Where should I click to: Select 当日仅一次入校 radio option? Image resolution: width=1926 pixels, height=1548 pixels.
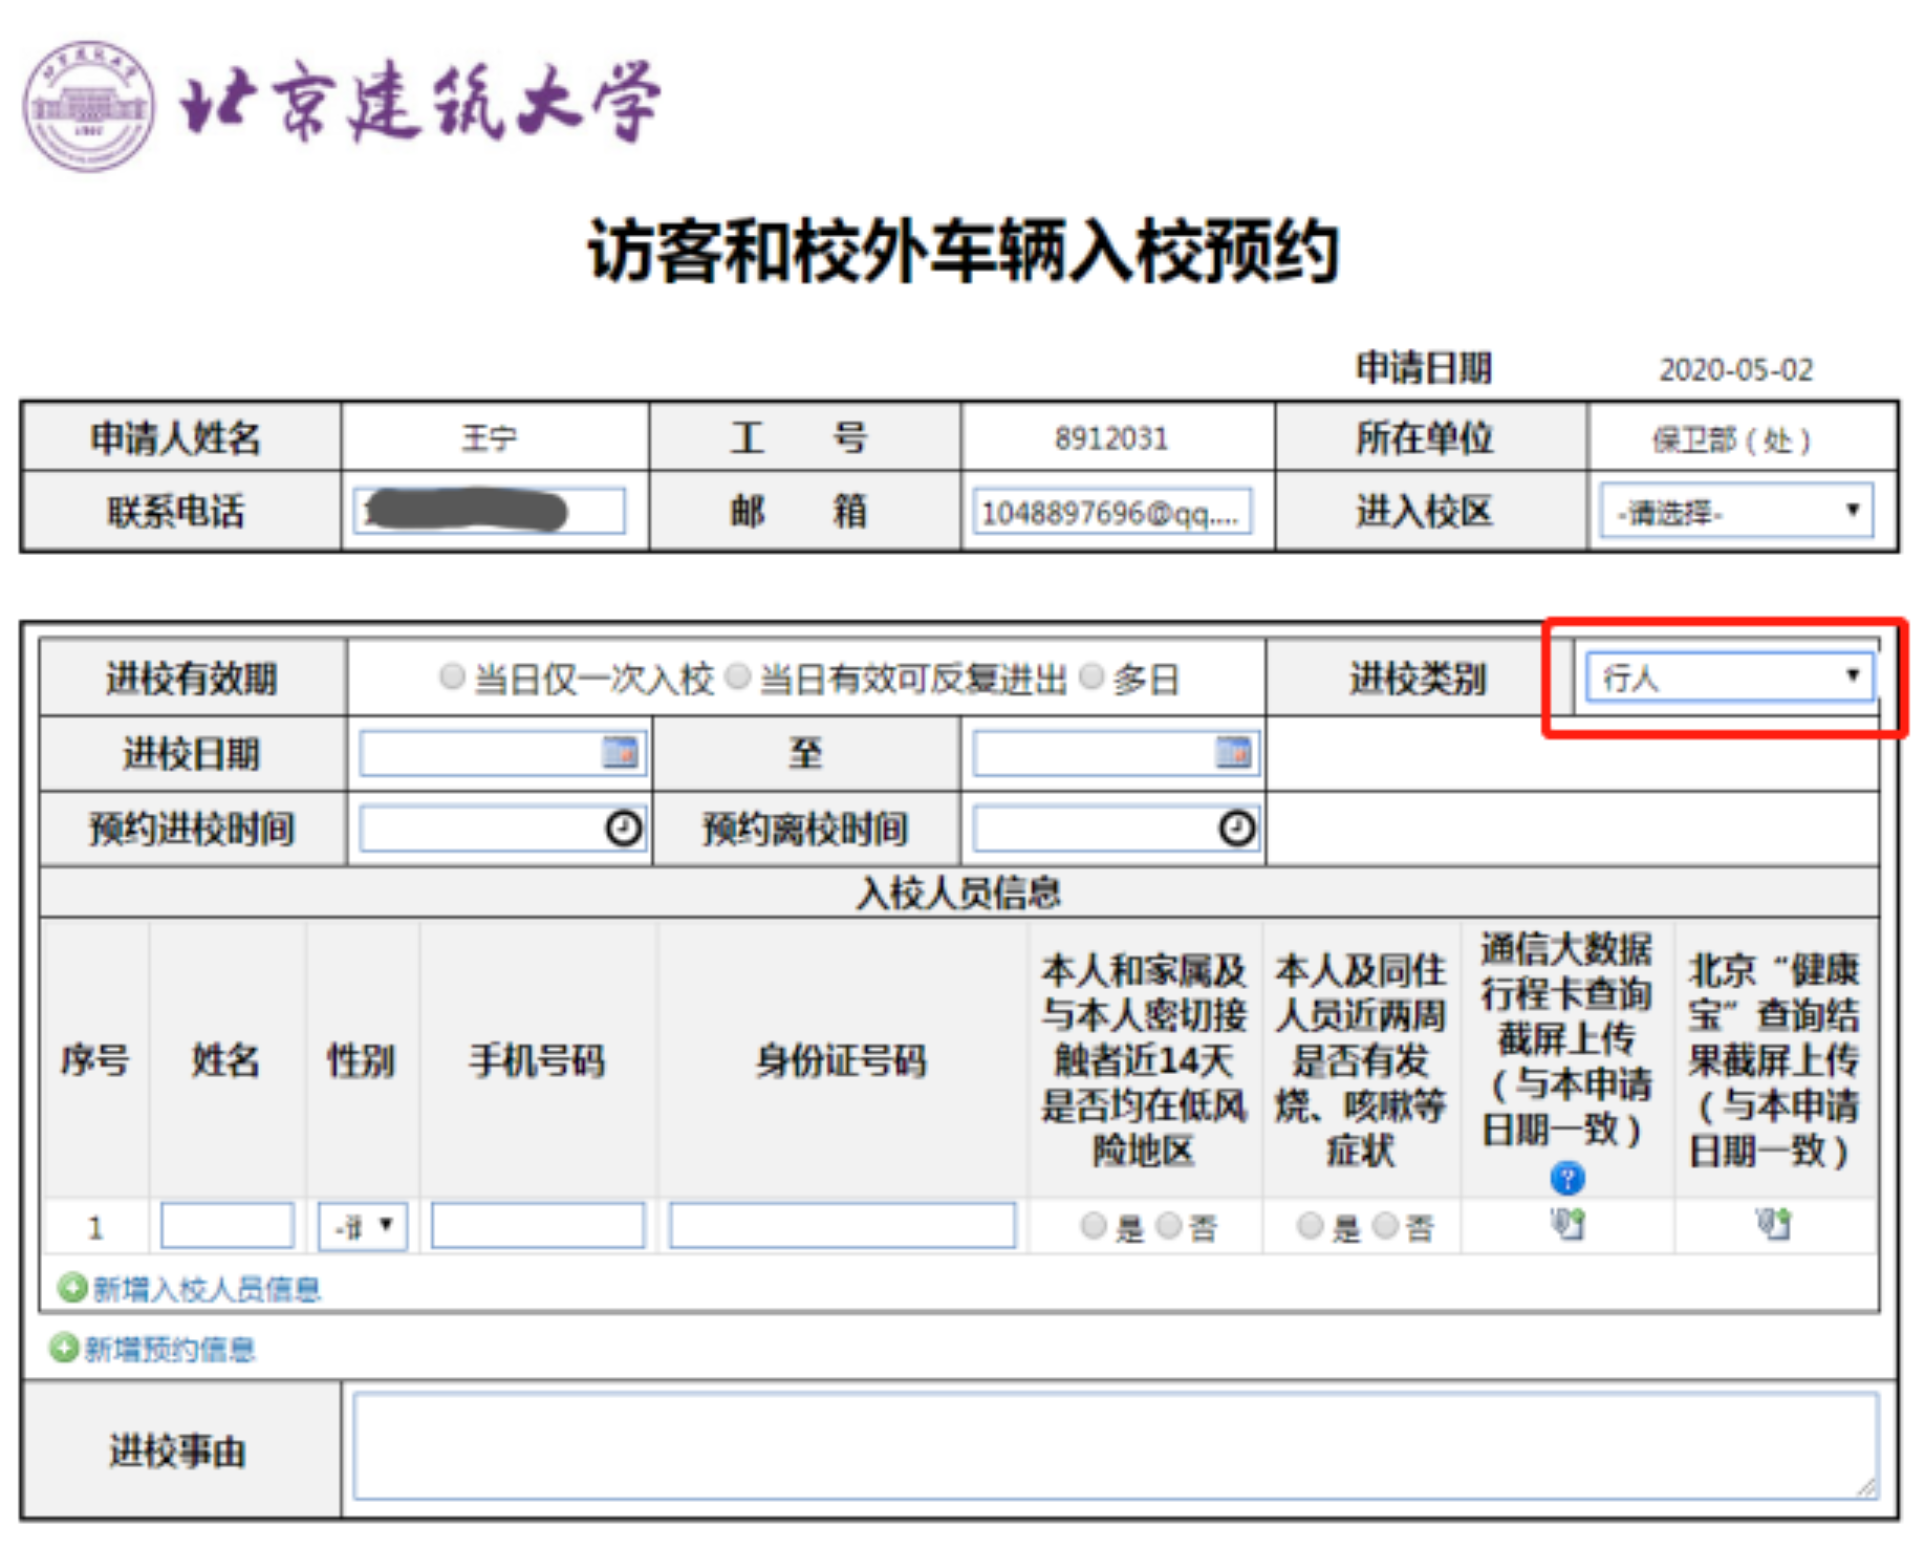452,677
